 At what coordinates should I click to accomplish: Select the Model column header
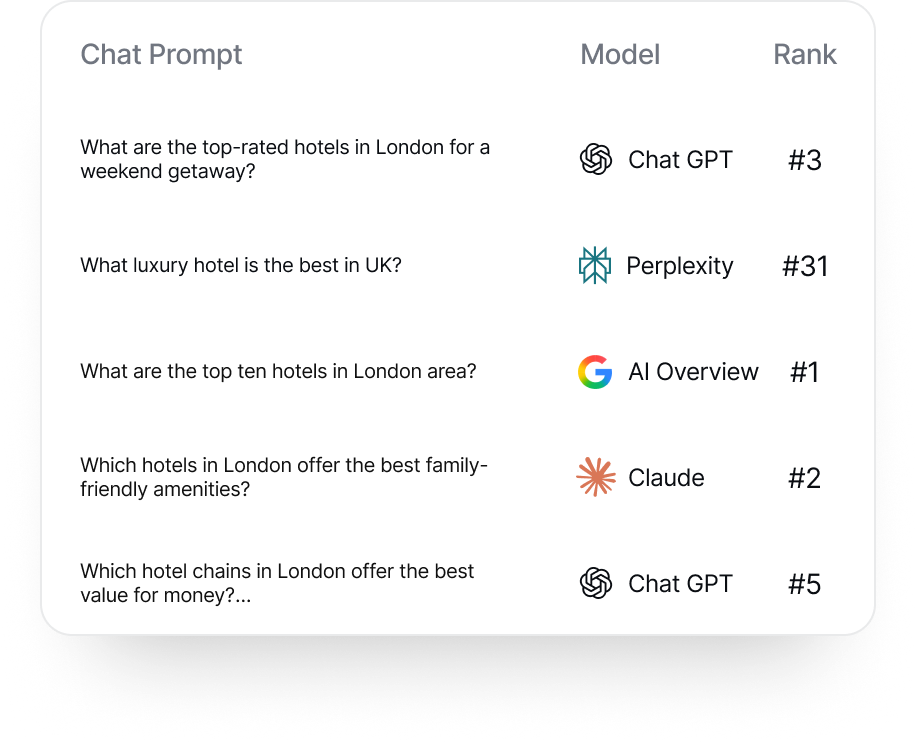click(620, 54)
